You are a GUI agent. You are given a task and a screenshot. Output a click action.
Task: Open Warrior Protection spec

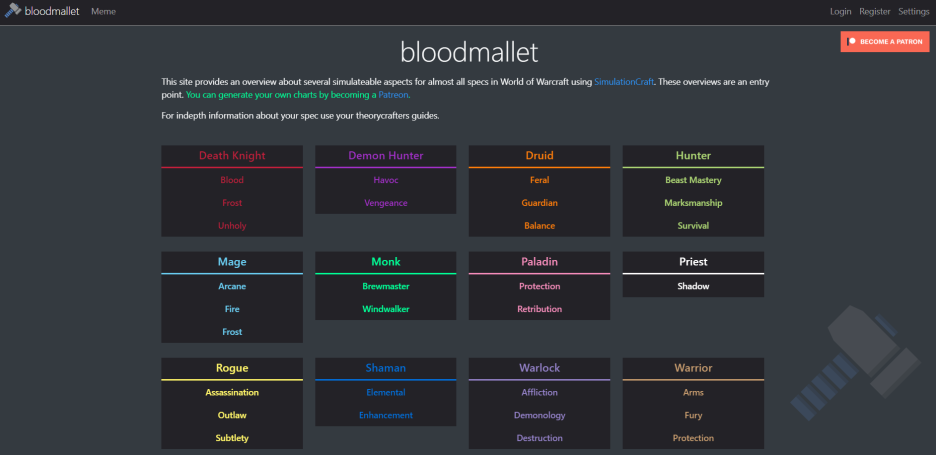(693, 438)
